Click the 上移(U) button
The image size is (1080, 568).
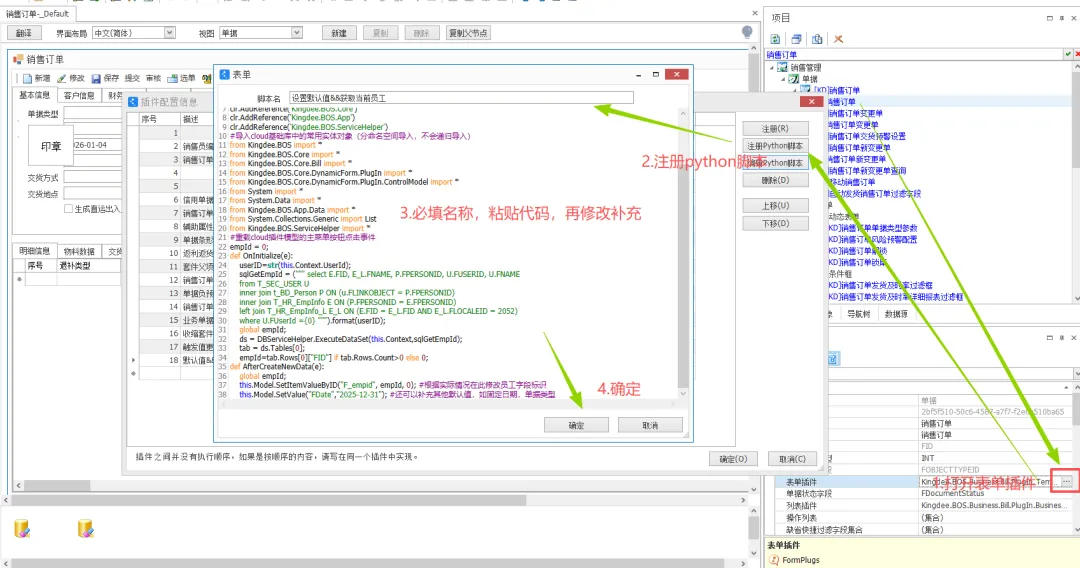tap(775, 206)
